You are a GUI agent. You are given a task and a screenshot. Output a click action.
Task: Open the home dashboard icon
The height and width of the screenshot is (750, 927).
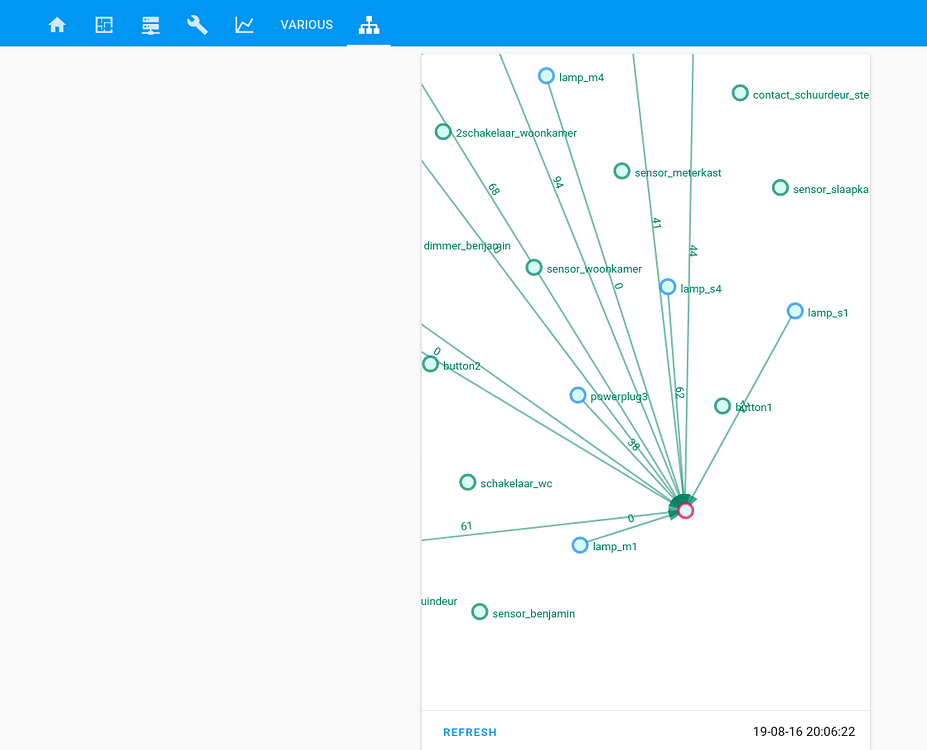(x=57, y=24)
